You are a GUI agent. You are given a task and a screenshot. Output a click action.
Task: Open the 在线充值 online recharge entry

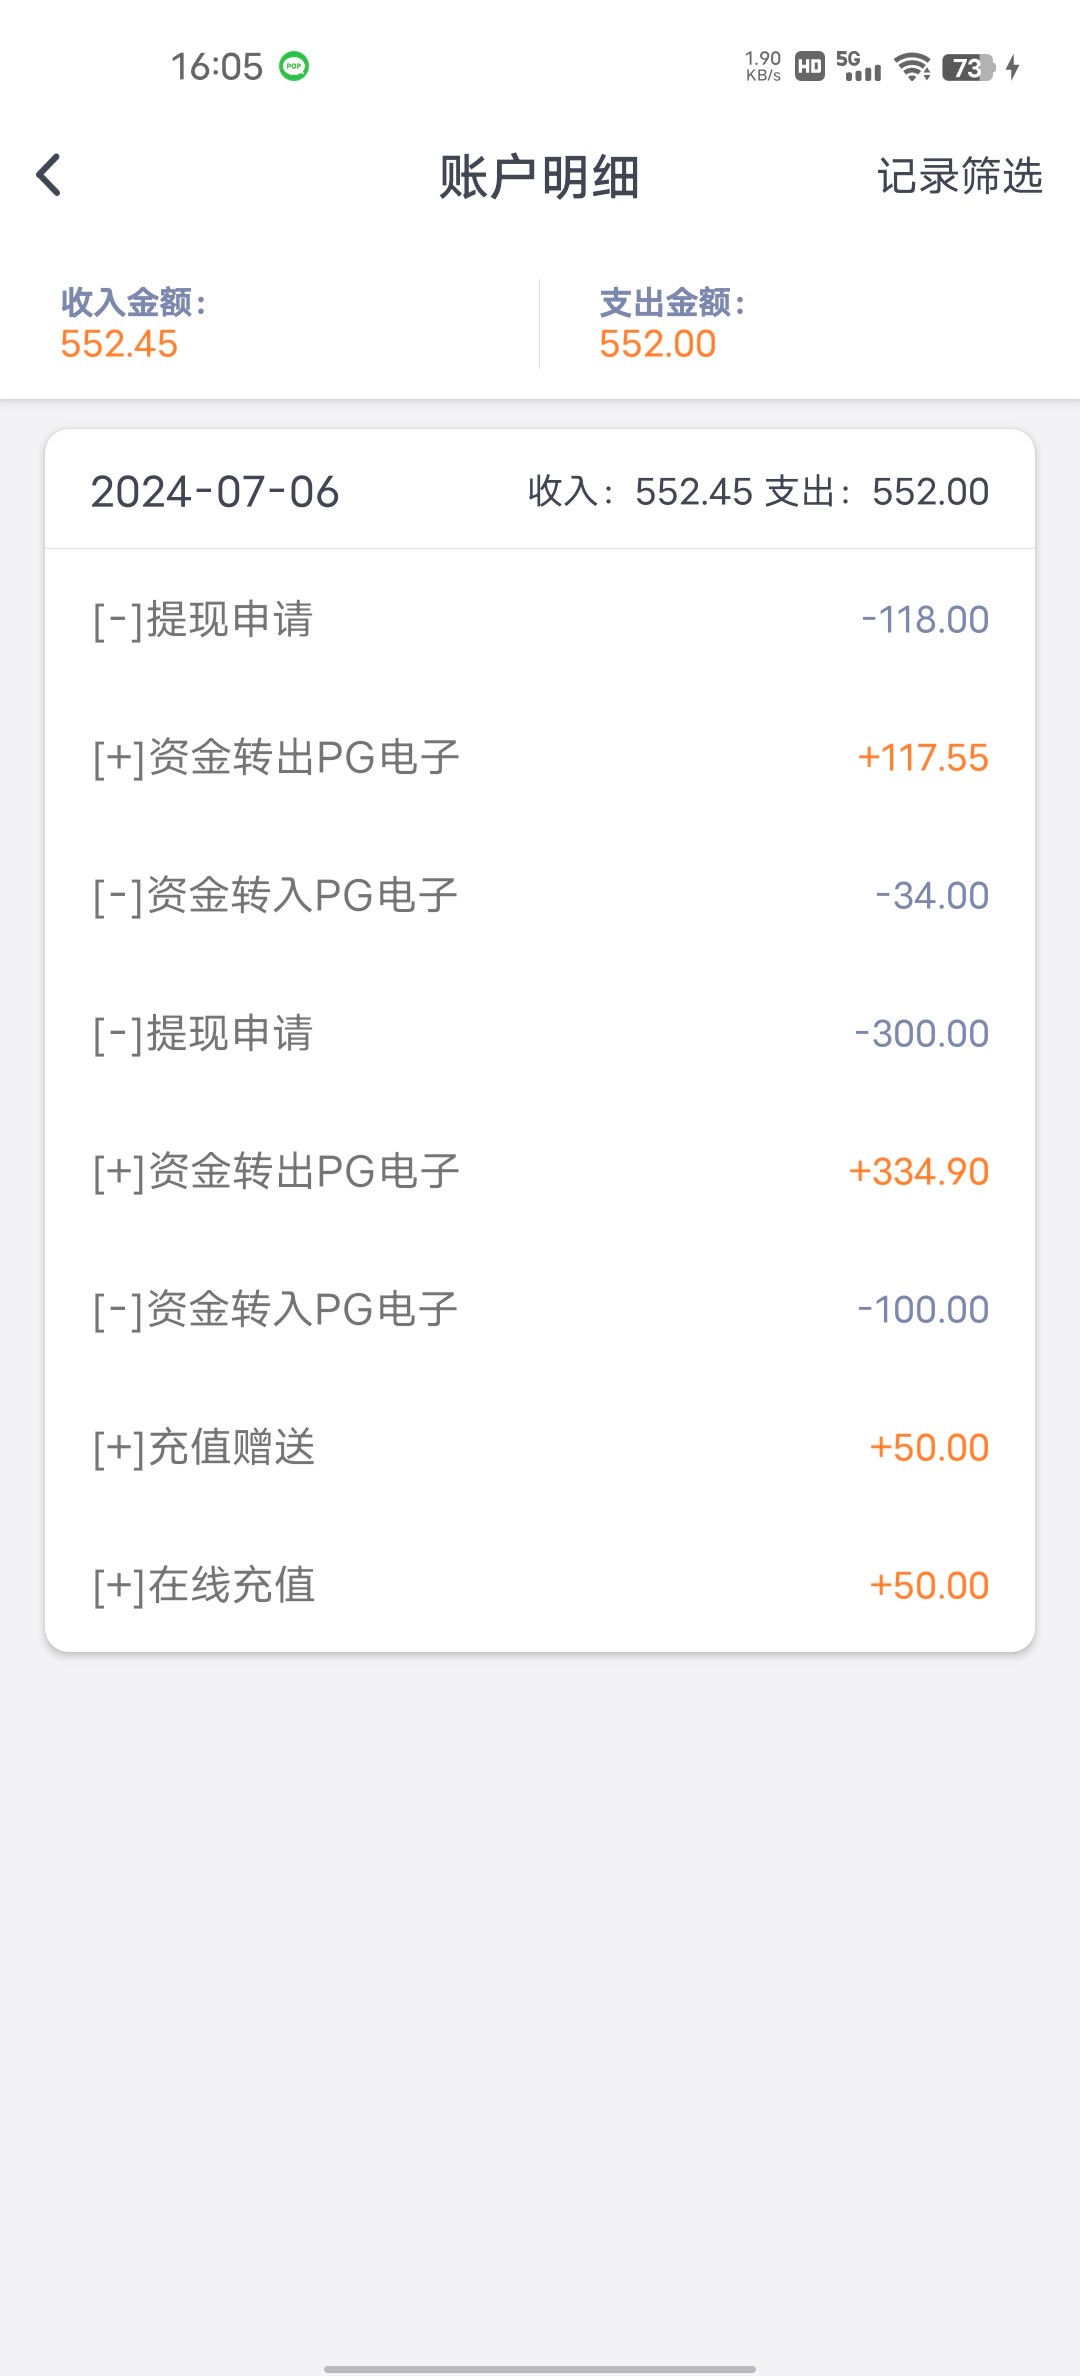tap(540, 1586)
